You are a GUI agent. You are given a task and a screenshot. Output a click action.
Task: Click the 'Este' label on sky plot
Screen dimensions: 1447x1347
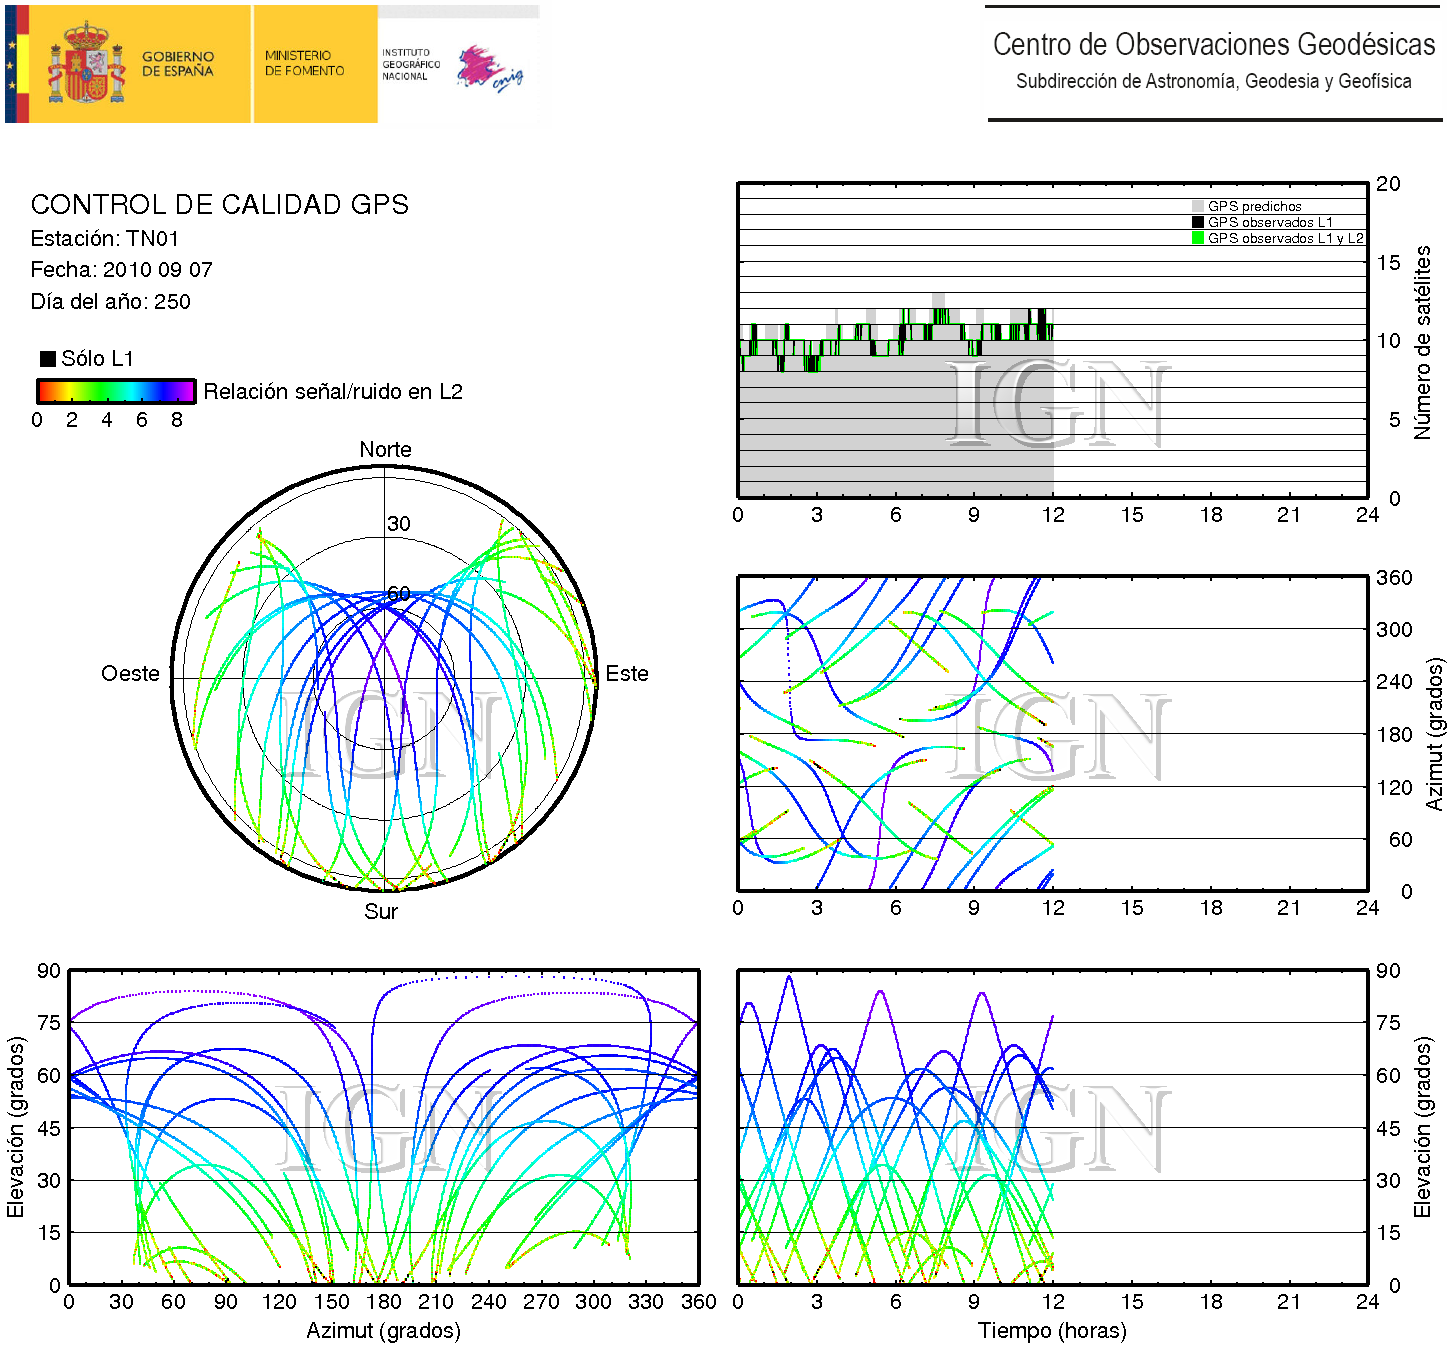(627, 673)
